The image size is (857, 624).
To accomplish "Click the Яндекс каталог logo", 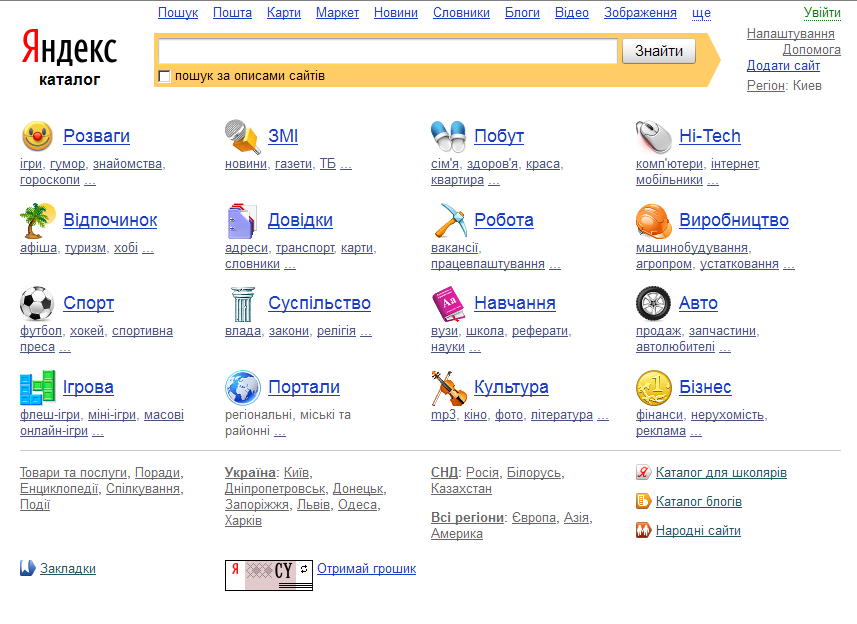I will (69, 57).
